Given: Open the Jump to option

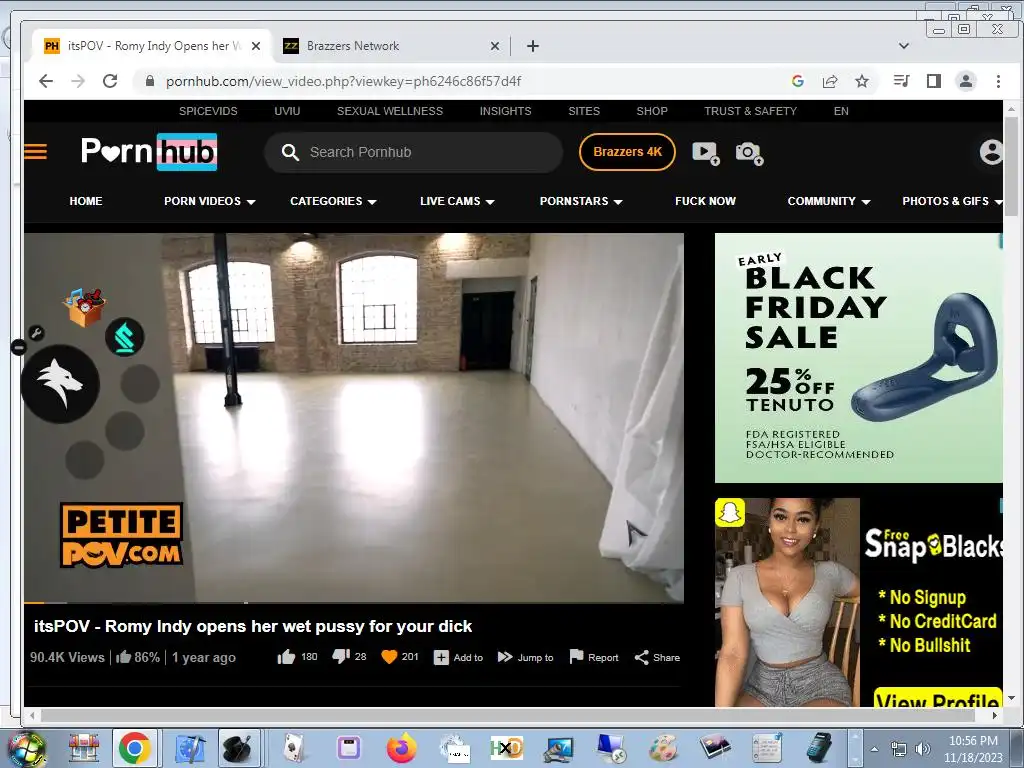Looking at the screenshot, I should (525, 657).
